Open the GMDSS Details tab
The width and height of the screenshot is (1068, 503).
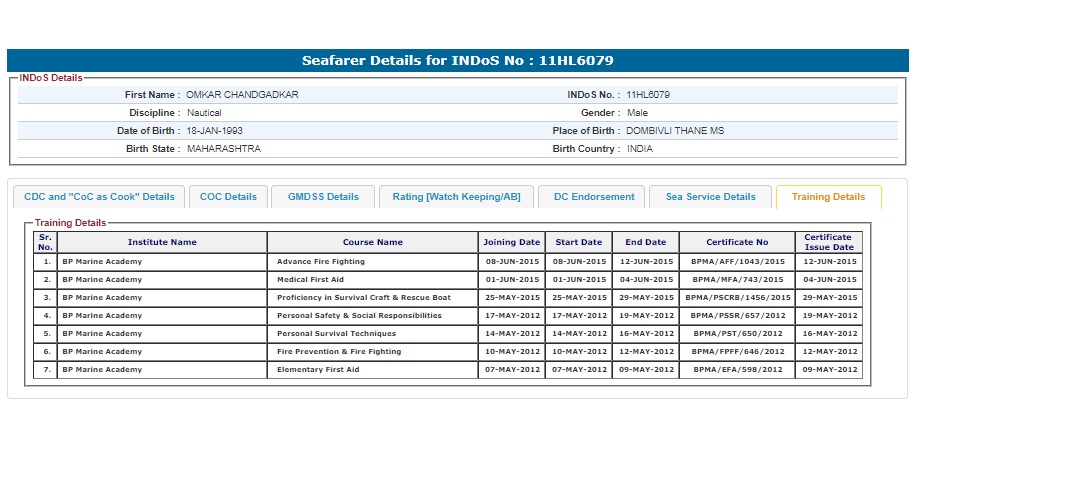[323, 197]
